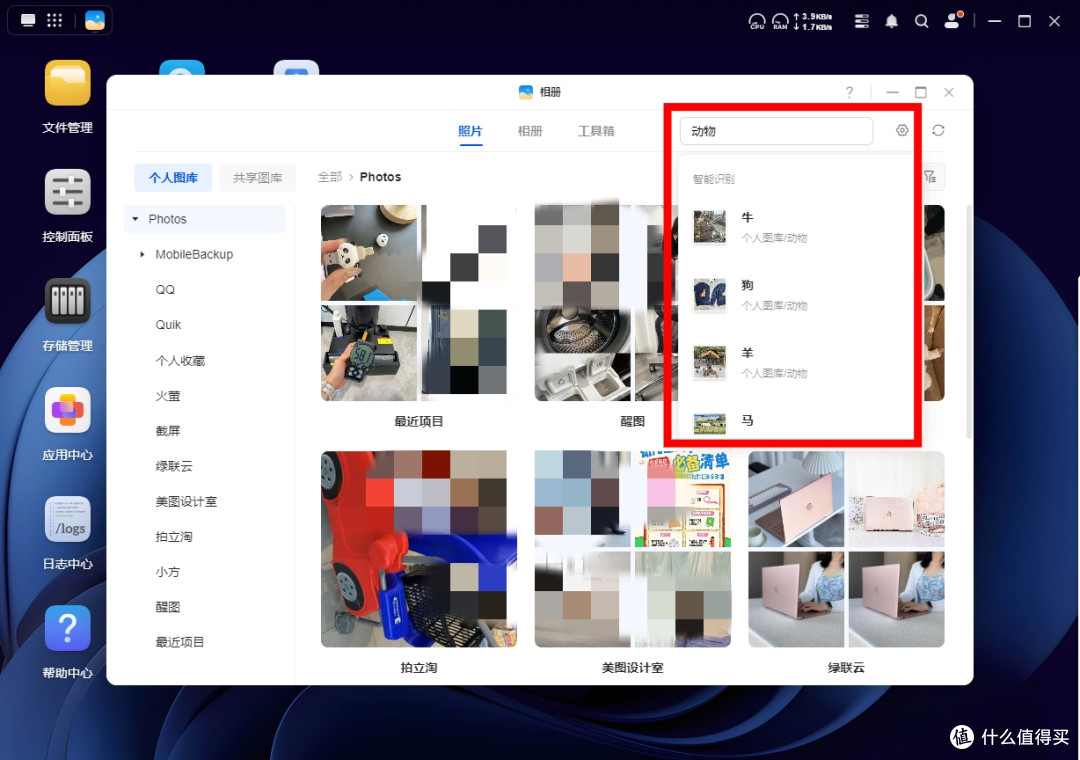The width and height of the screenshot is (1080, 760).
Task: Click Photos in the breadcrumb
Action: coord(380,177)
